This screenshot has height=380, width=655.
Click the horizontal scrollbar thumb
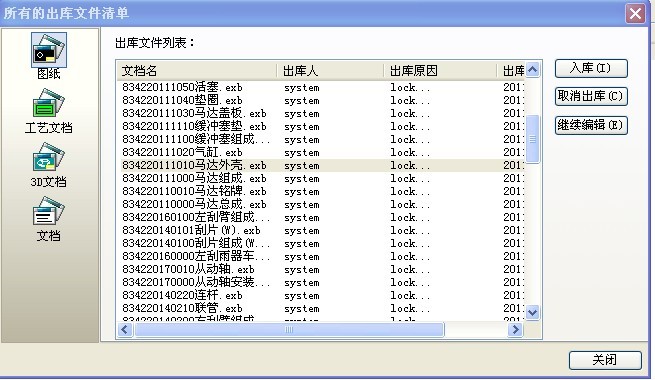(x=289, y=330)
